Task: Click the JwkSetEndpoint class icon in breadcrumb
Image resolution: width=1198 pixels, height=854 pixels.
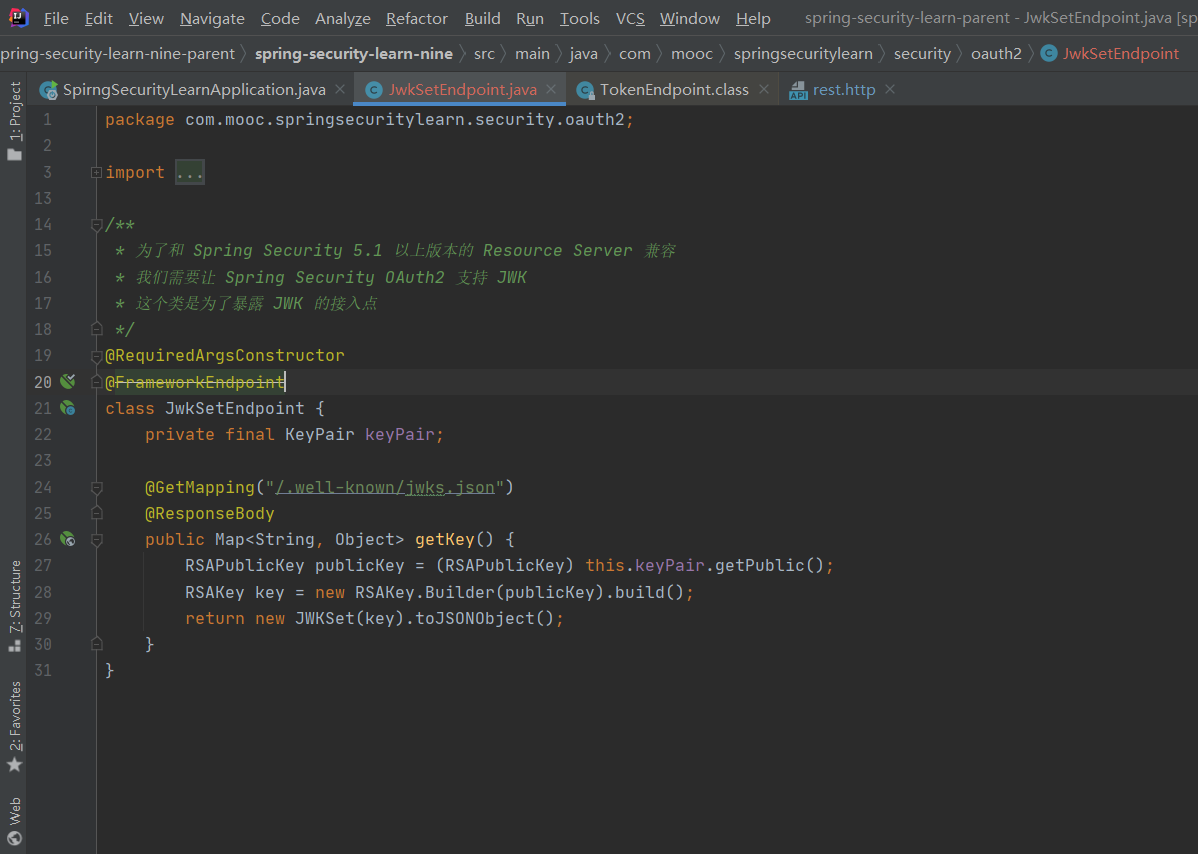Action: click(x=1050, y=53)
